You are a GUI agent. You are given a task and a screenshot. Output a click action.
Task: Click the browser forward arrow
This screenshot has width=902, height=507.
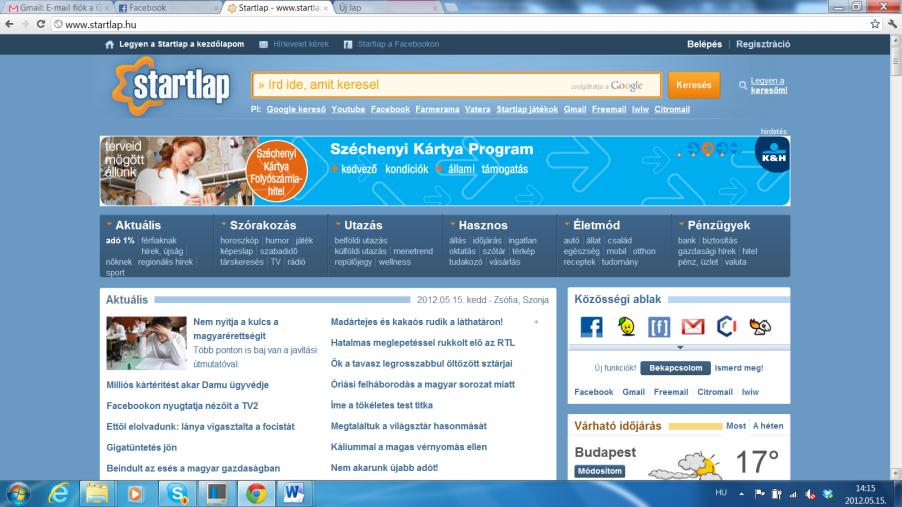(25, 24)
